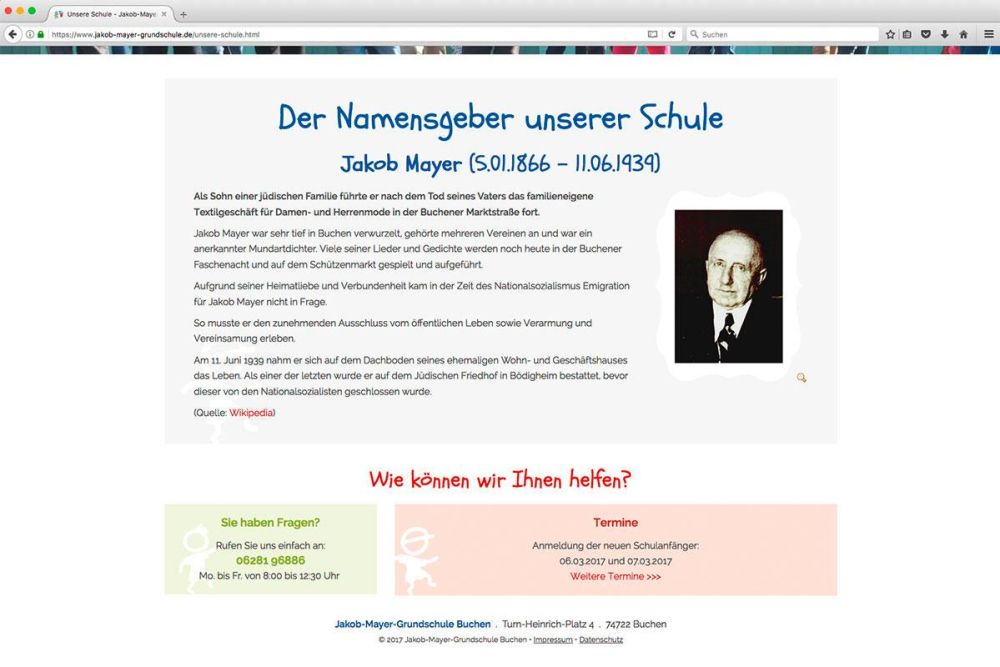Save the page to Pocket
Image resolution: width=1000 pixels, height=667 pixels.
925,33
